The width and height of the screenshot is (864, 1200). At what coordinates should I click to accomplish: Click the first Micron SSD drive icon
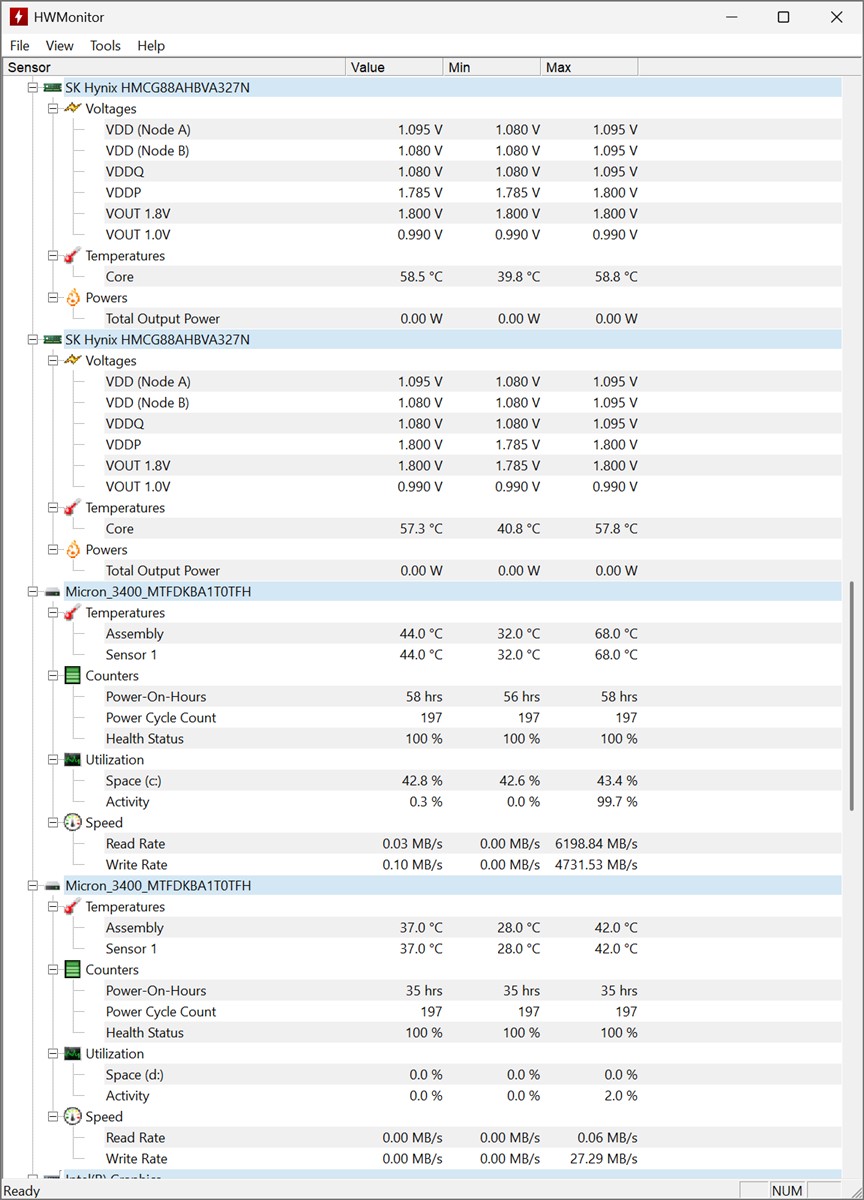pyautogui.click(x=53, y=592)
